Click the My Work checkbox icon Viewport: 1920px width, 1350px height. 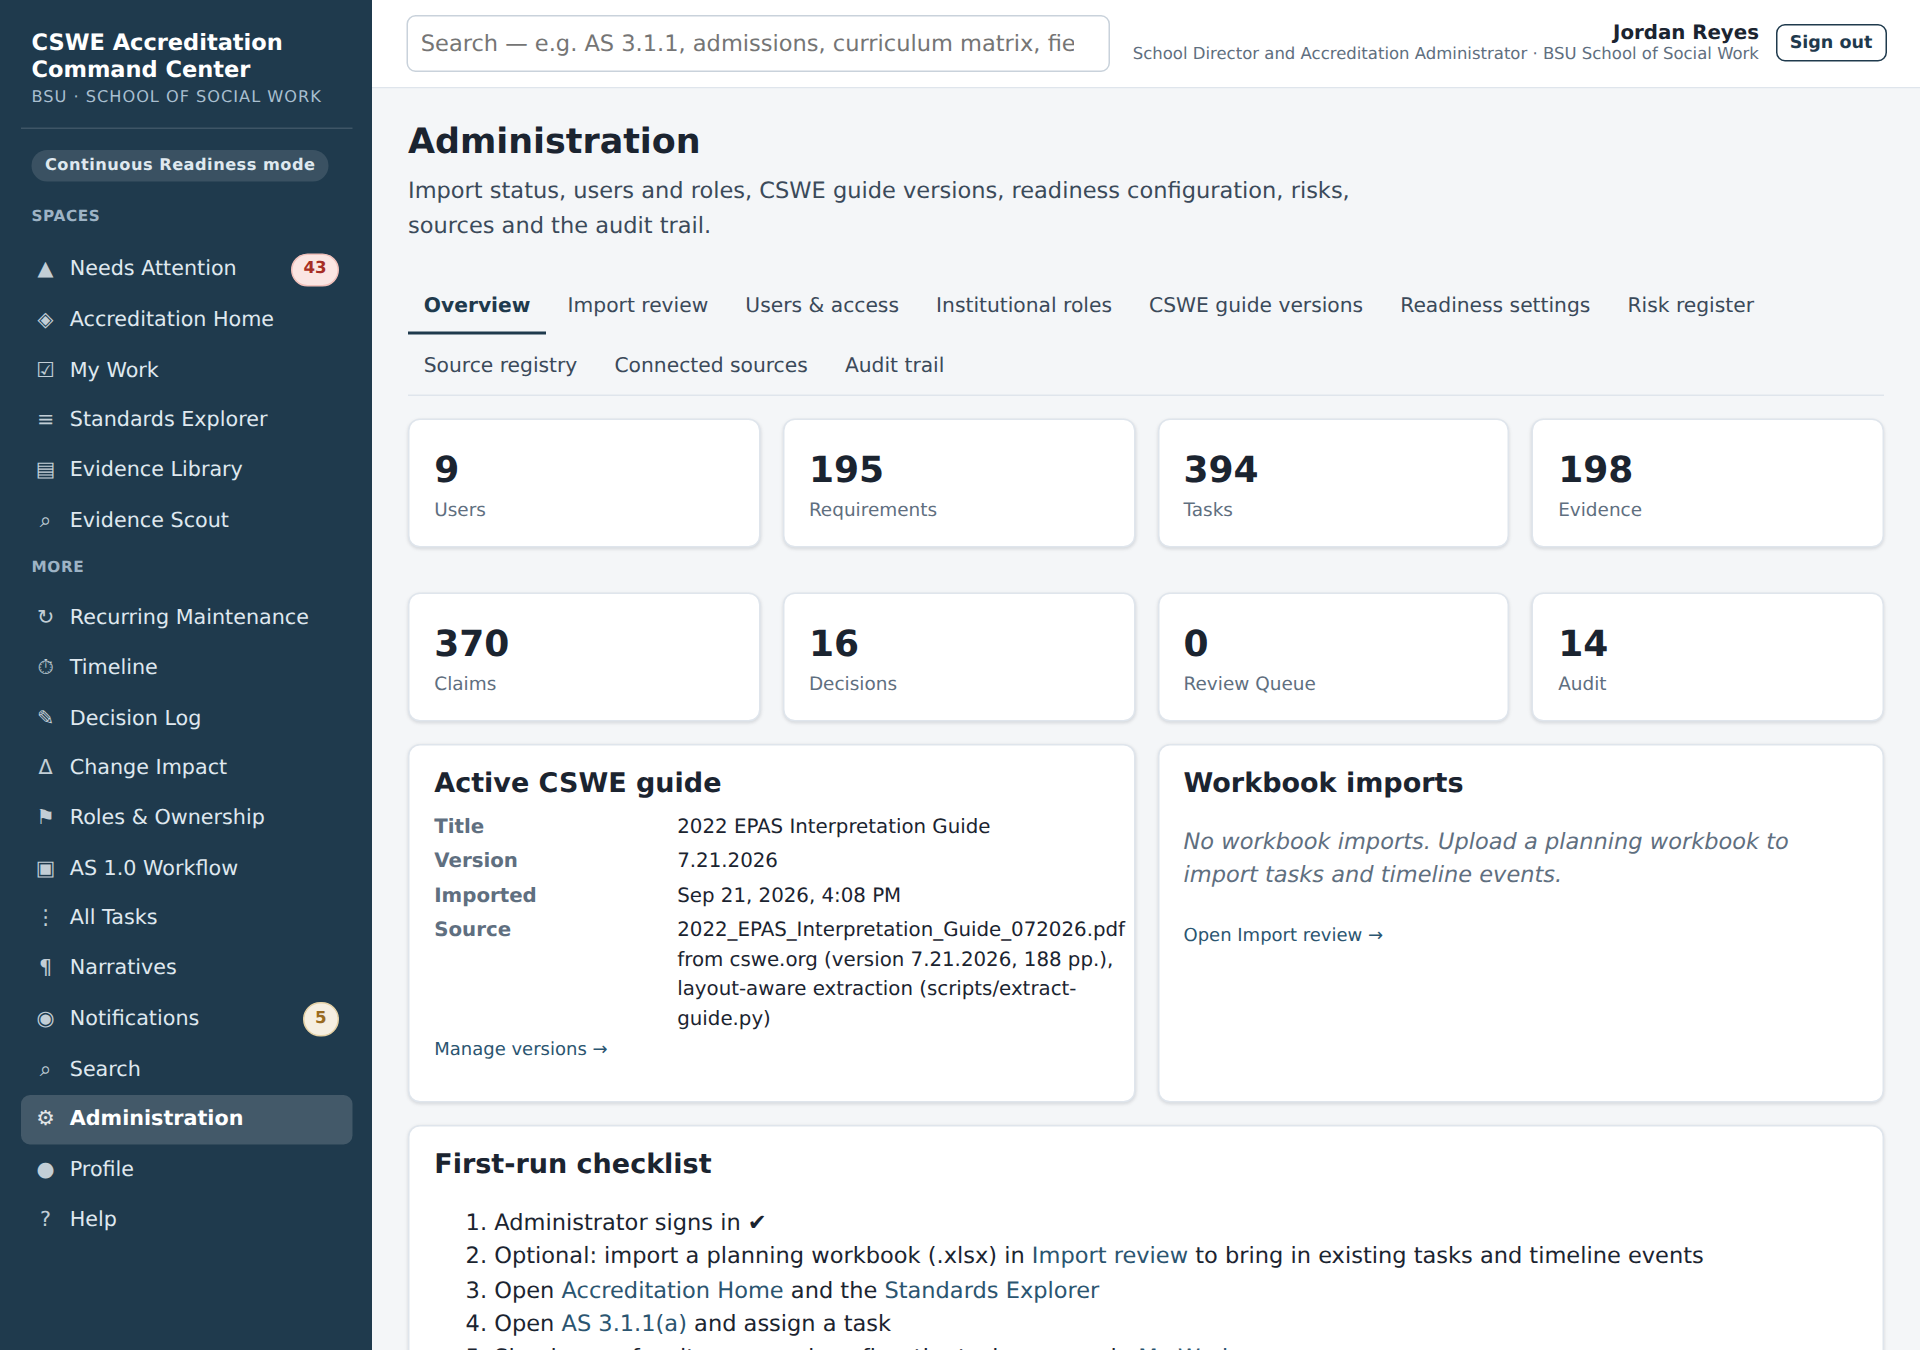click(45, 370)
